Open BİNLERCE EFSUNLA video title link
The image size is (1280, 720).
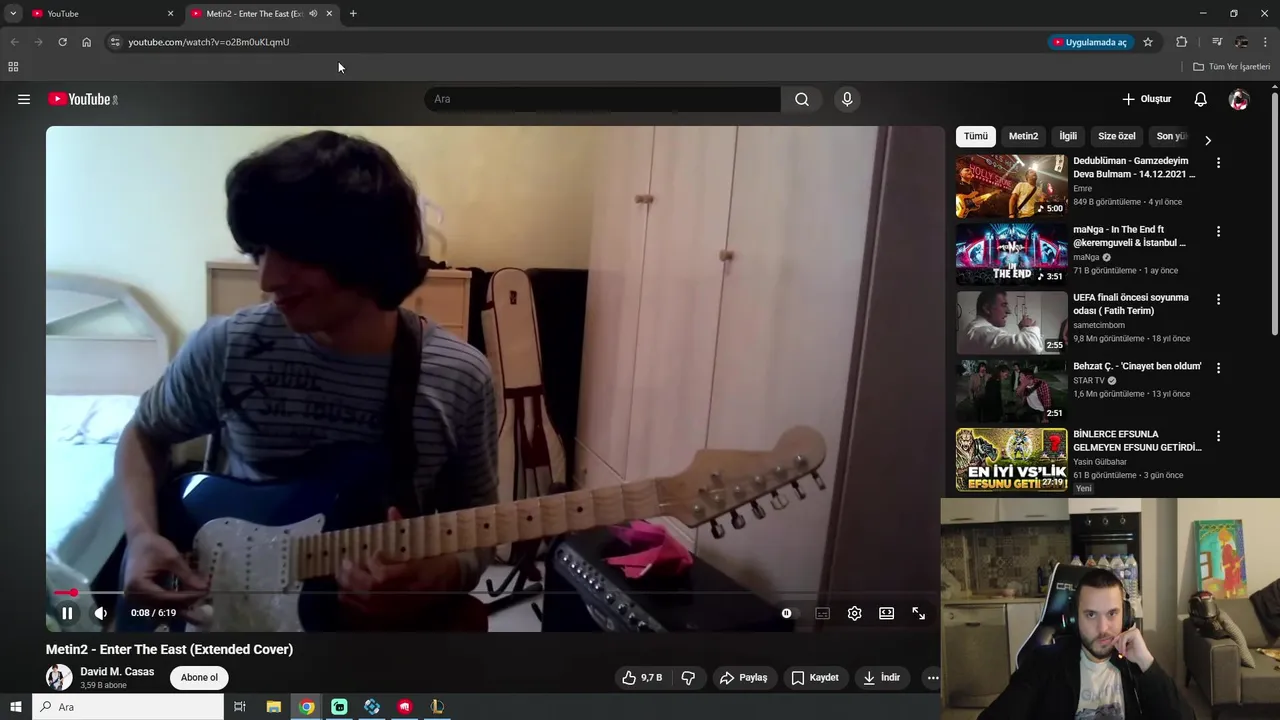pos(1137,441)
